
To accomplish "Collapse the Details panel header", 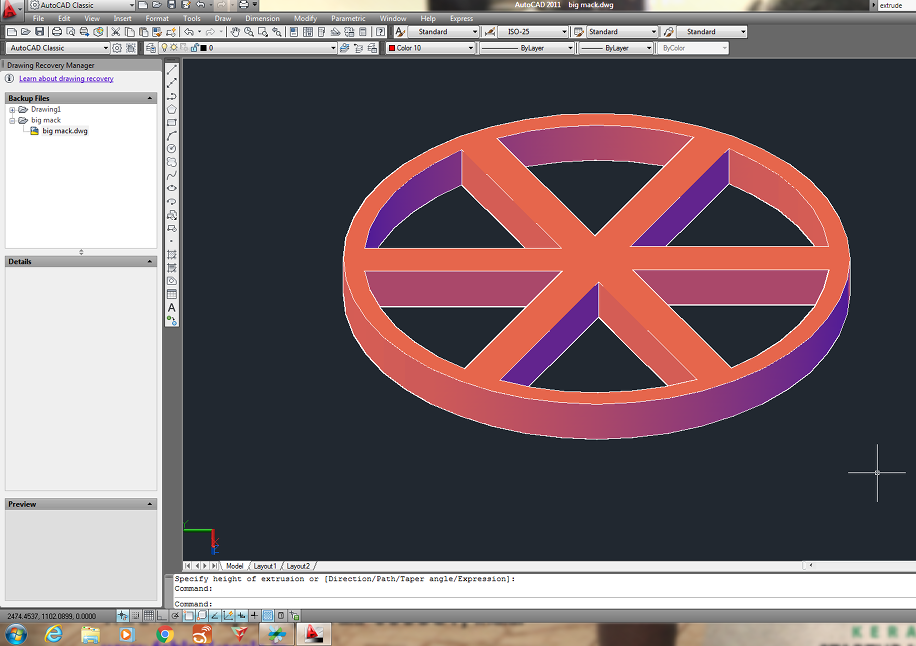I will click(81, 262).
